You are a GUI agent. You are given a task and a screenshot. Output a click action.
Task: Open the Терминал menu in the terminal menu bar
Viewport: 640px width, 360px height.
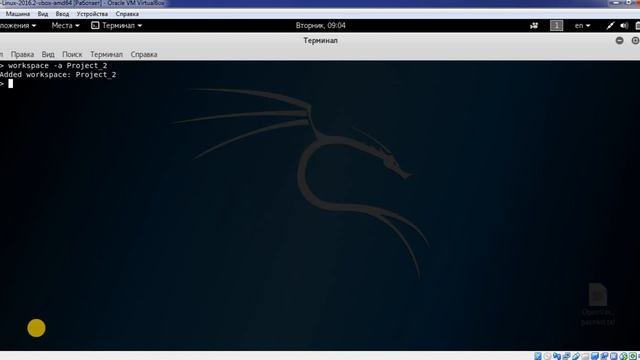106,54
